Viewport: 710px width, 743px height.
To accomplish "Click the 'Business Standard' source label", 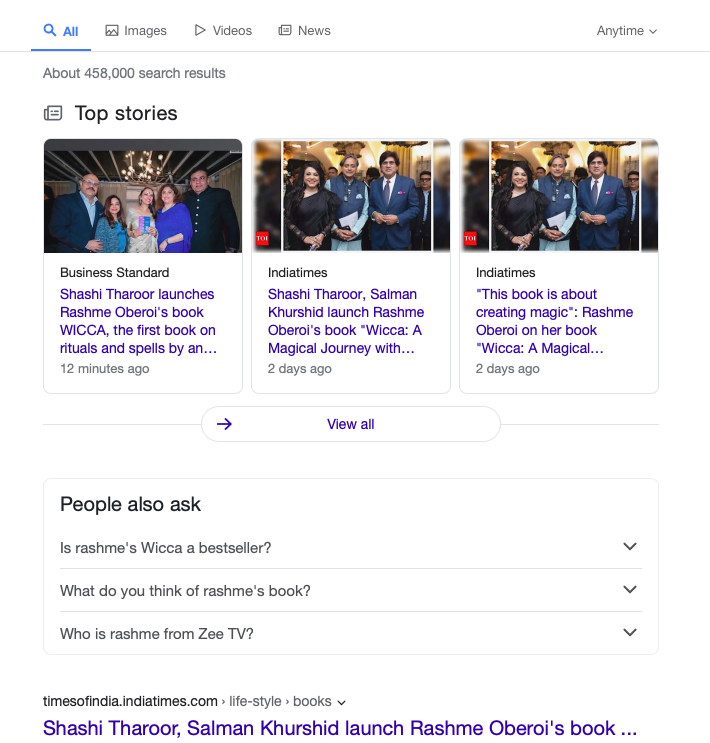I will 115,272.
